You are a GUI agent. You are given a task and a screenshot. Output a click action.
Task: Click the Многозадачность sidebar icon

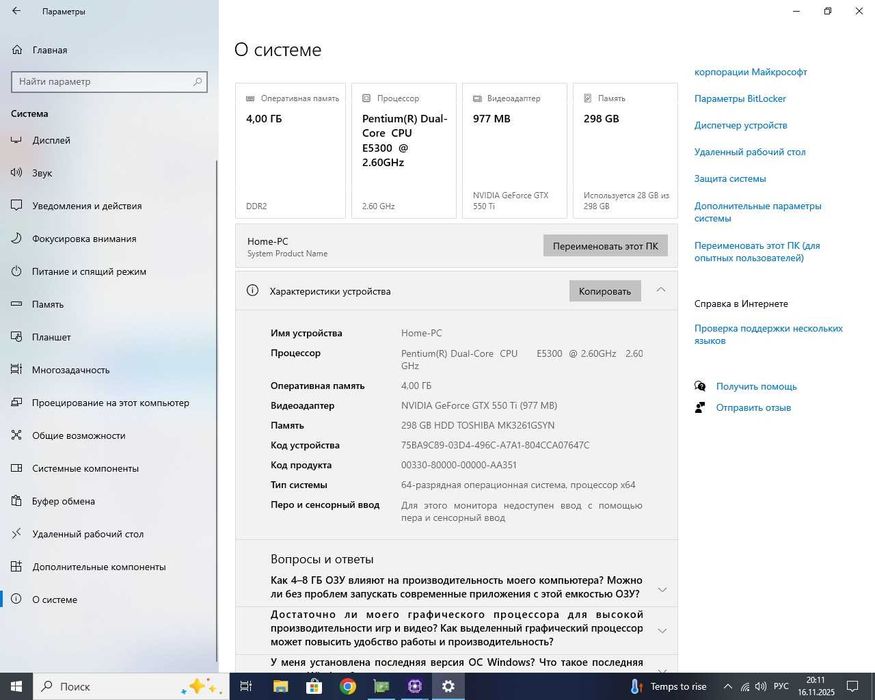click(x=16, y=370)
